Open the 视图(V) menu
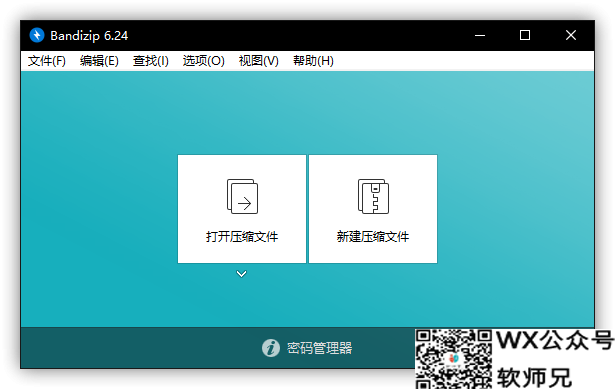Viewport: 615px width, 389px height. pos(258,61)
